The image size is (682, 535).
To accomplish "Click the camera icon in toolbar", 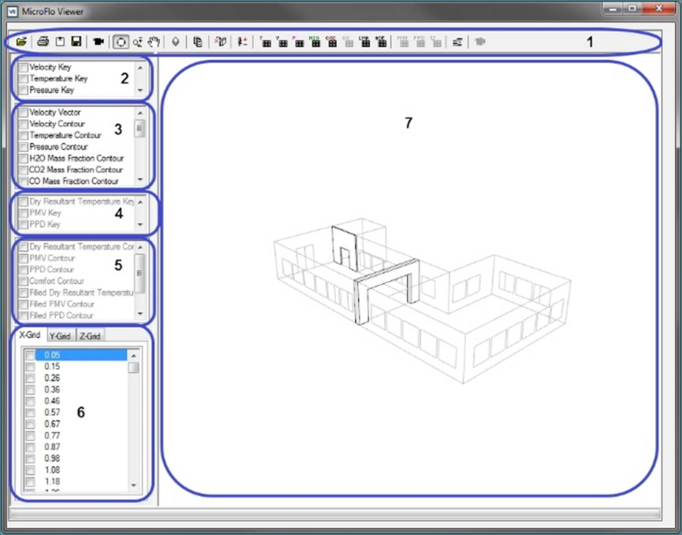I will pos(98,42).
